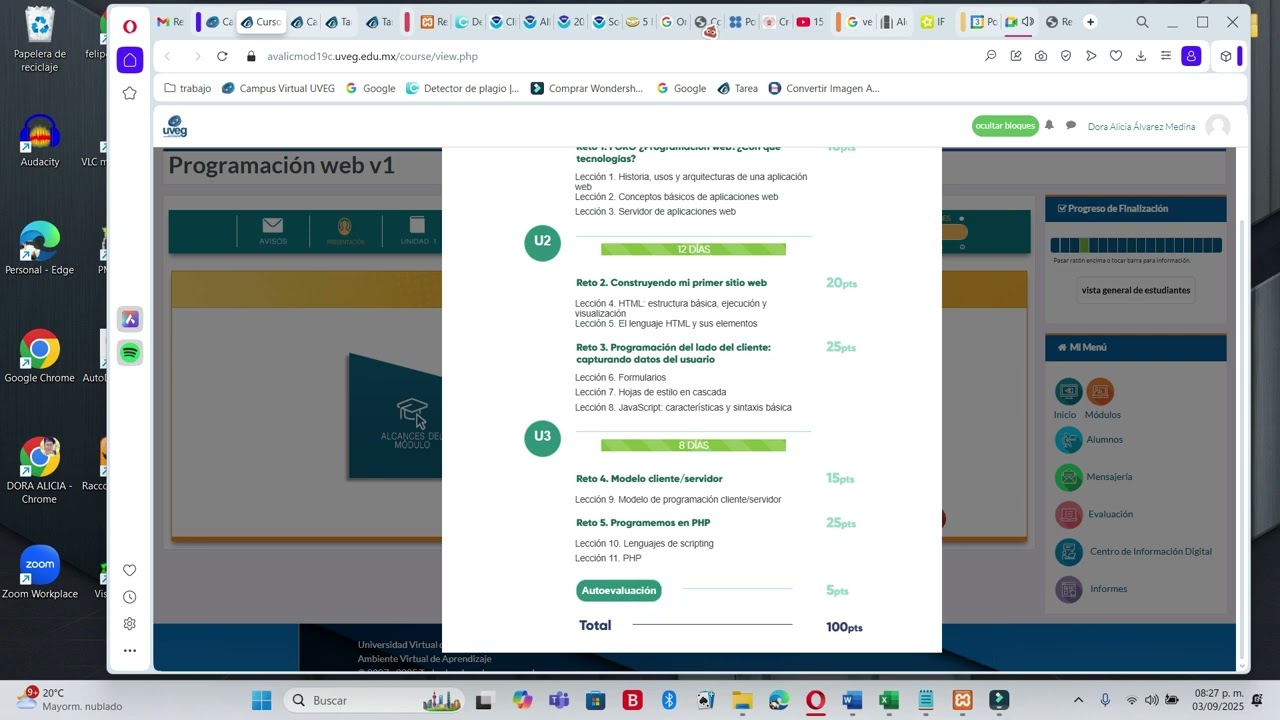Open notifications bell in UVEG header
Image resolution: width=1280 pixels, height=720 pixels.
point(1049,126)
